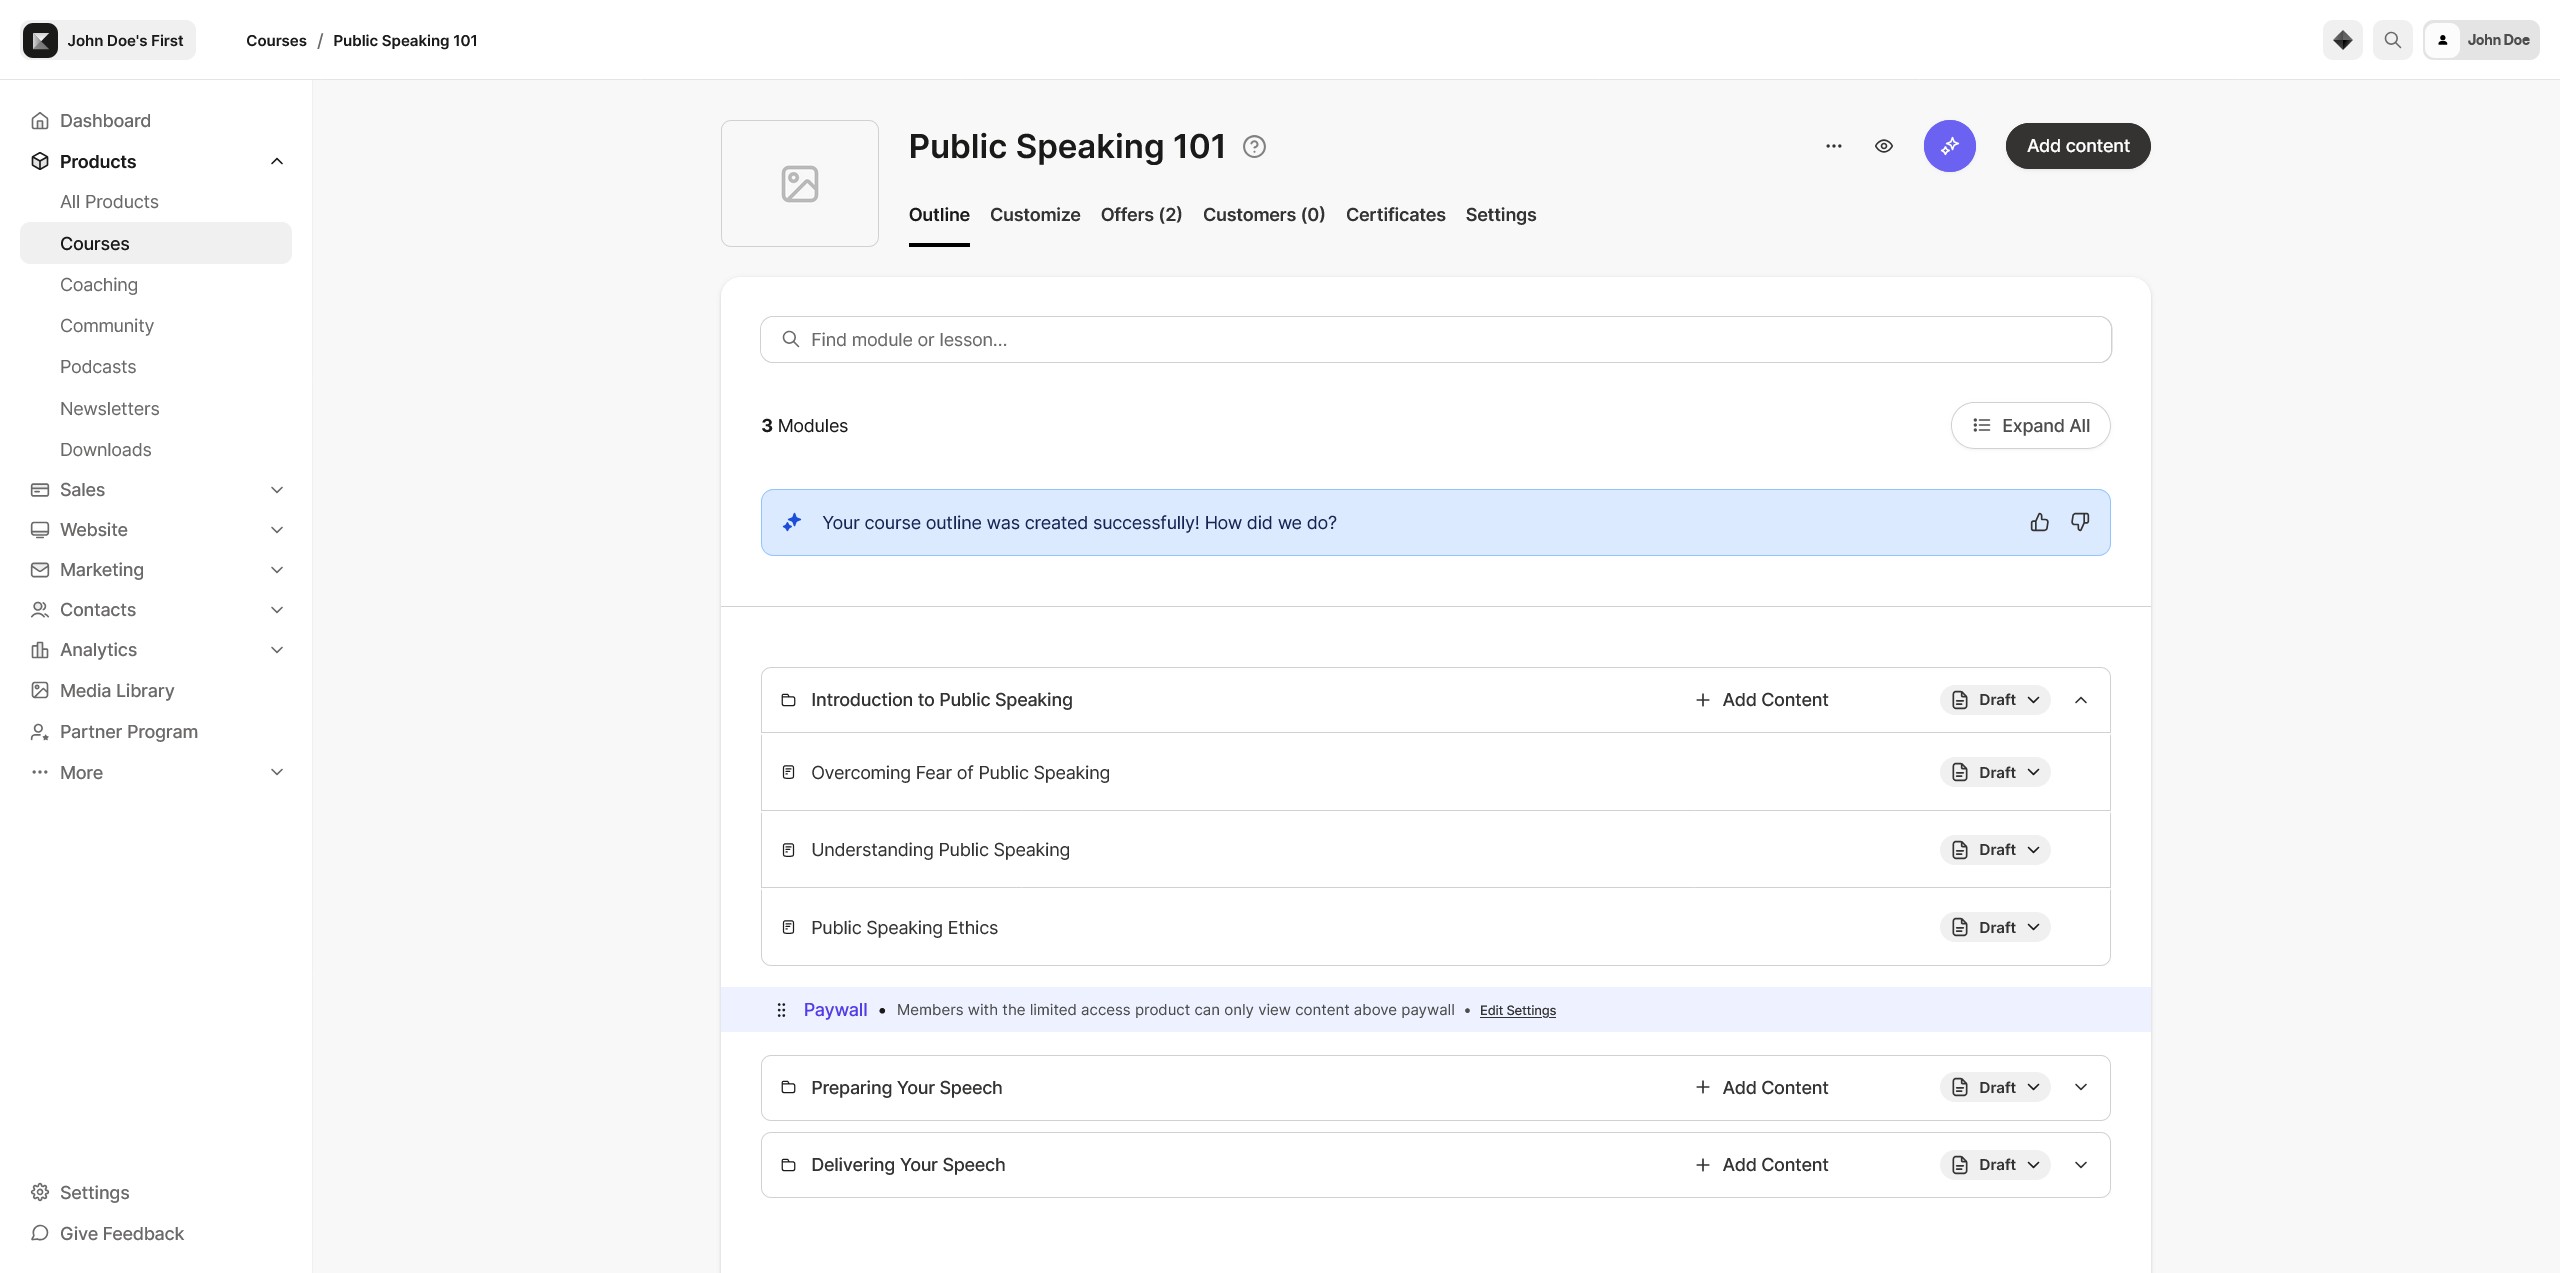The width and height of the screenshot is (2560, 1273).
Task: Open Draft dropdown for Understanding Public Speaking
Action: tap(1995, 850)
